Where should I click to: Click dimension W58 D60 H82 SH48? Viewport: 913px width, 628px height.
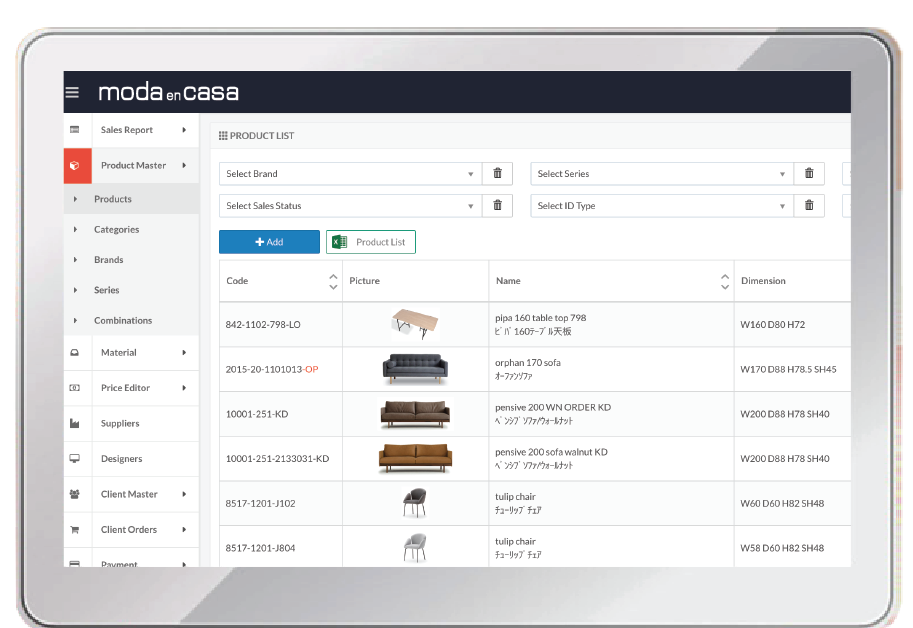click(x=782, y=548)
